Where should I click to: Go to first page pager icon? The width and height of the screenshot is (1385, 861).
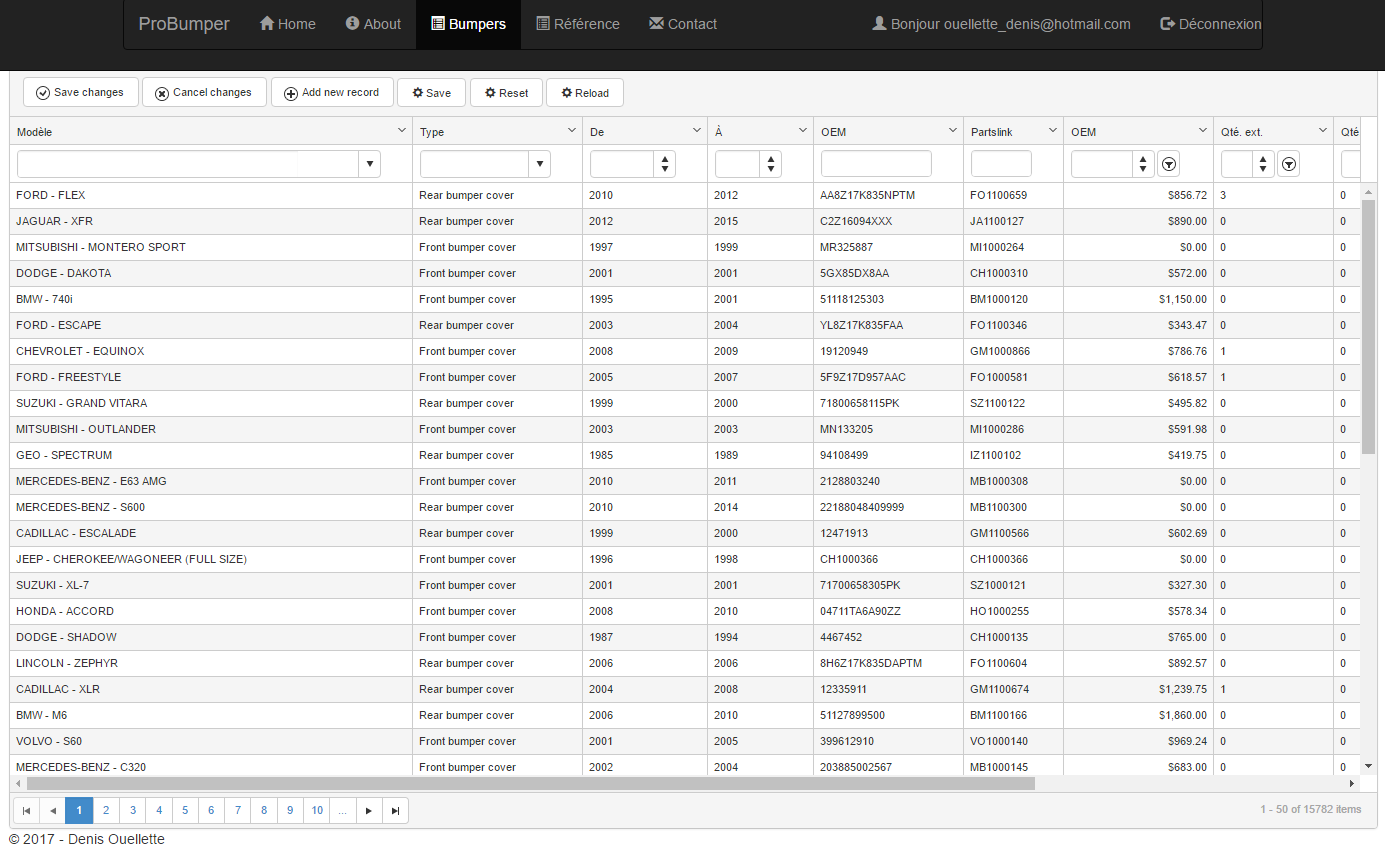[x=26, y=810]
